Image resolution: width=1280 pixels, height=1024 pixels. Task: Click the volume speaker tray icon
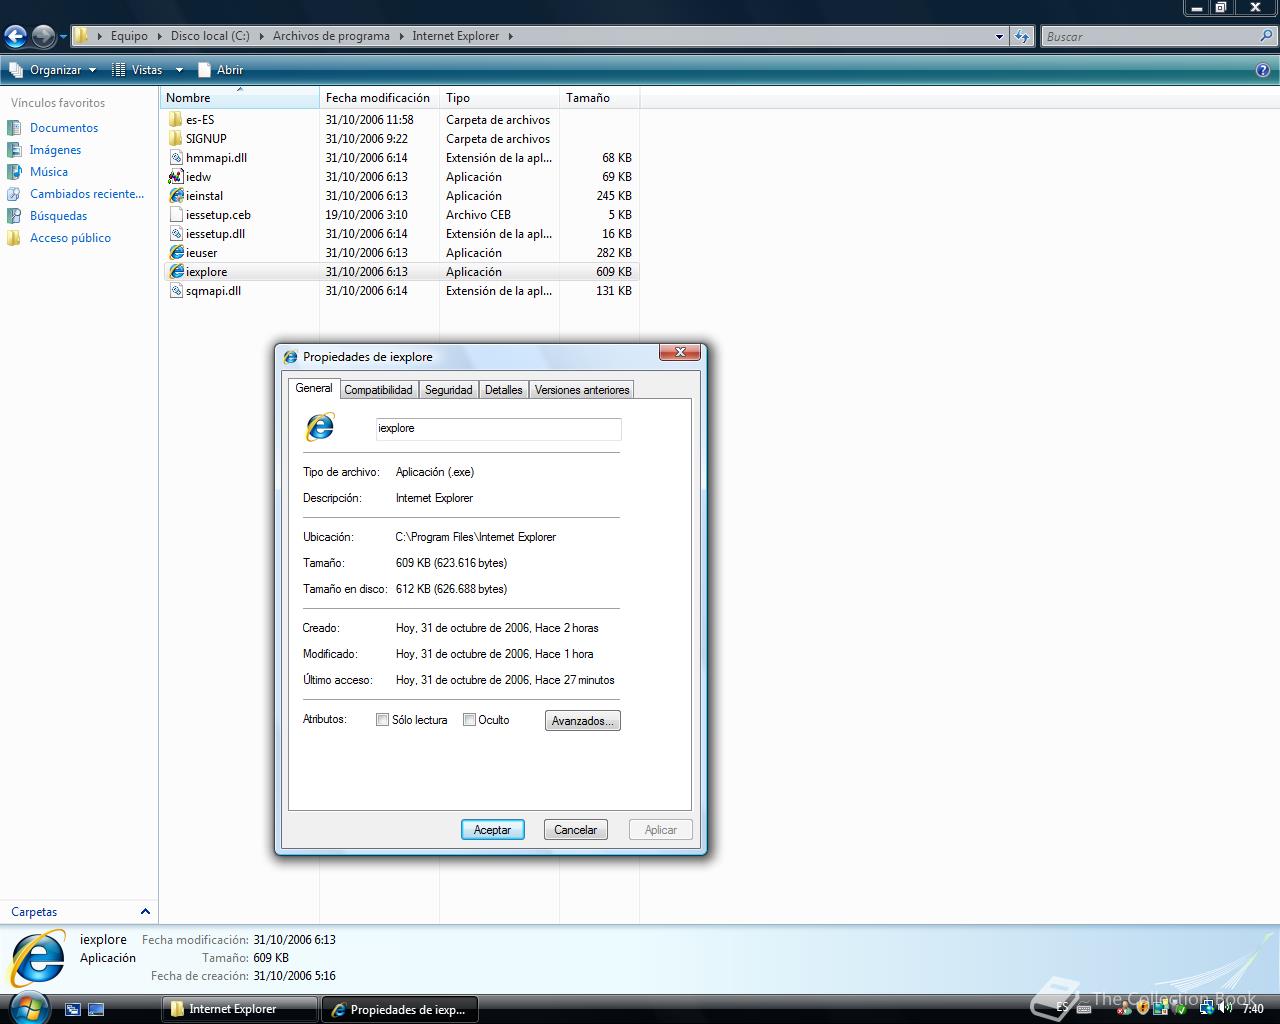click(1225, 1009)
